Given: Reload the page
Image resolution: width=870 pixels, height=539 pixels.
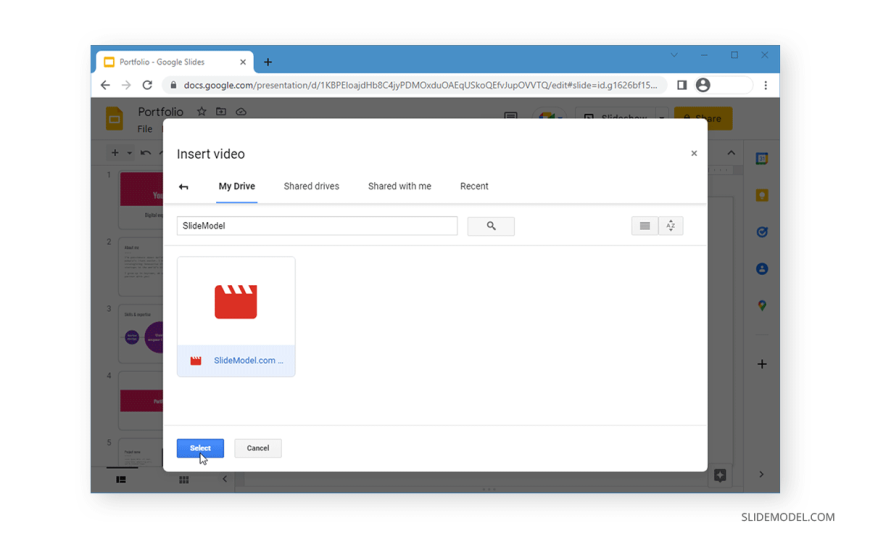Looking at the screenshot, I should coord(147,85).
